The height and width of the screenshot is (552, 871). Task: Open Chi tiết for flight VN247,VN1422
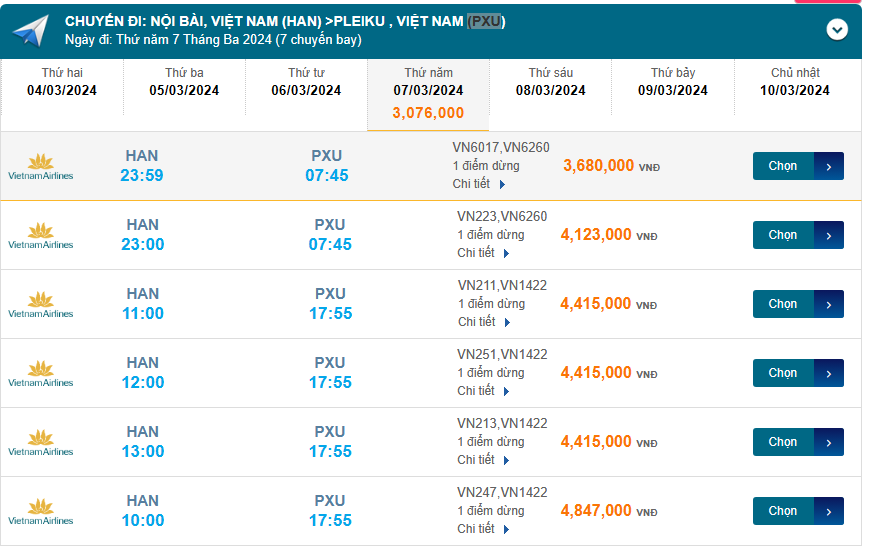(484, 529)
